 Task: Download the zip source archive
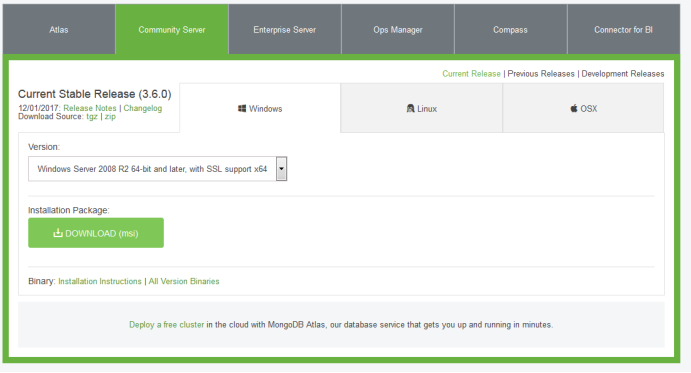coord(110,116)
